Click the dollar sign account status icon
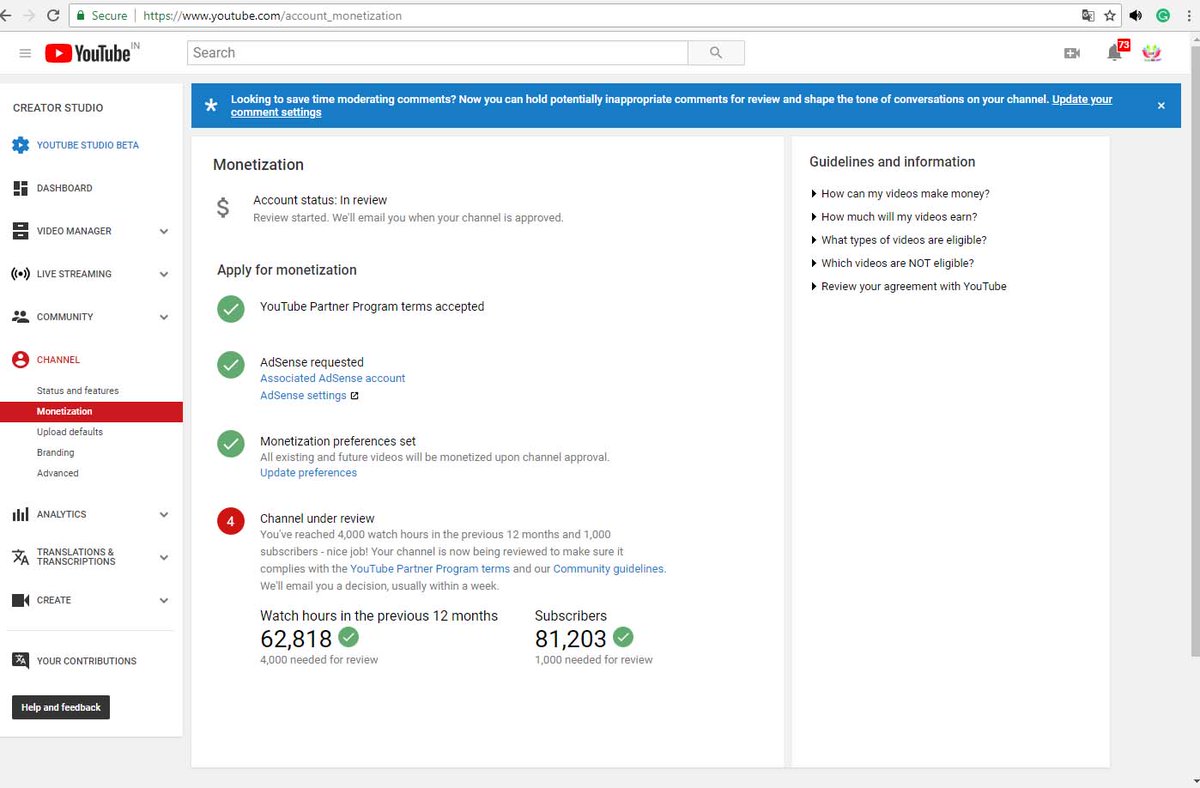 point(223,208)
